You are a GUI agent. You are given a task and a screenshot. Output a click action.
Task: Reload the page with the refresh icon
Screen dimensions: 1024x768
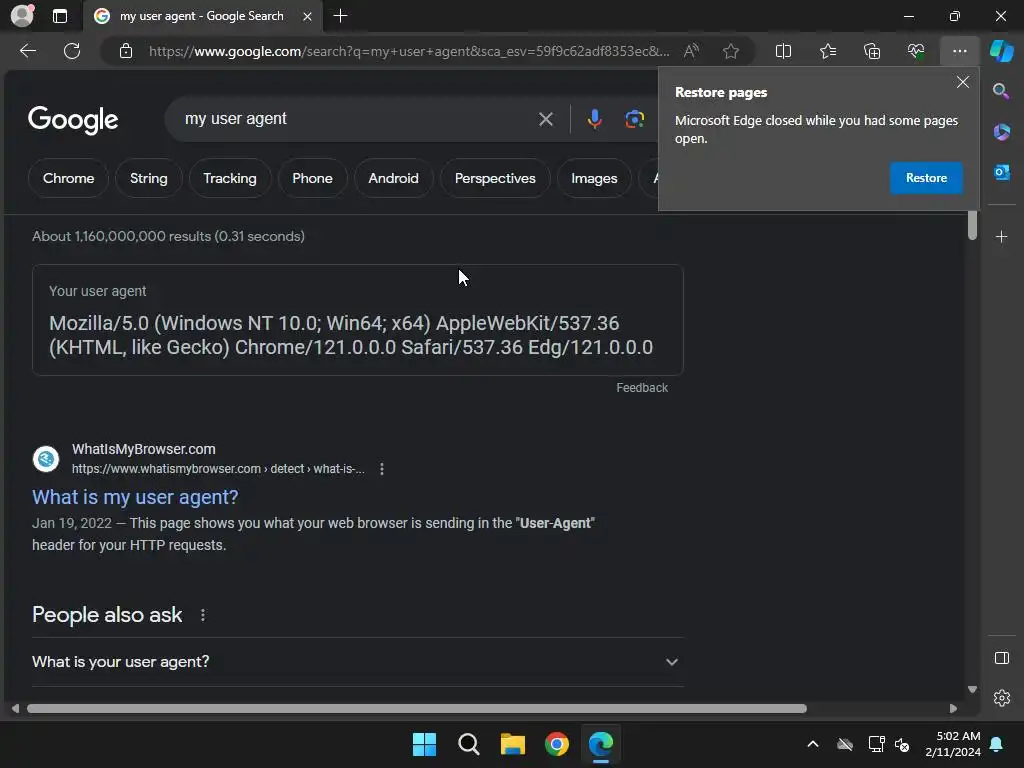point(72,51)
